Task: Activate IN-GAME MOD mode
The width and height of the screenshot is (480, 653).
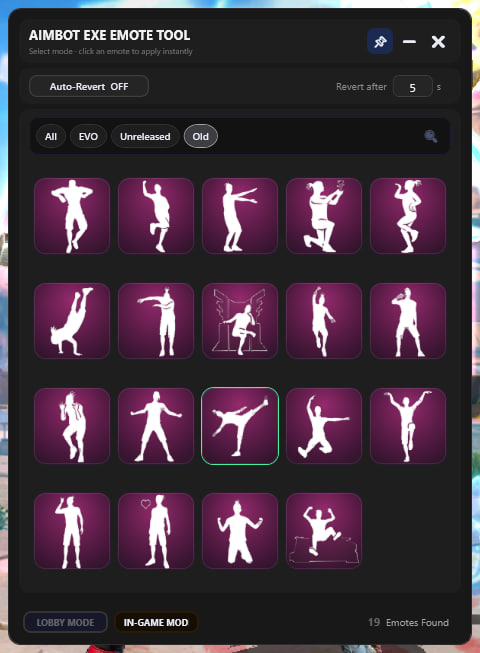Action: point(156,623)
